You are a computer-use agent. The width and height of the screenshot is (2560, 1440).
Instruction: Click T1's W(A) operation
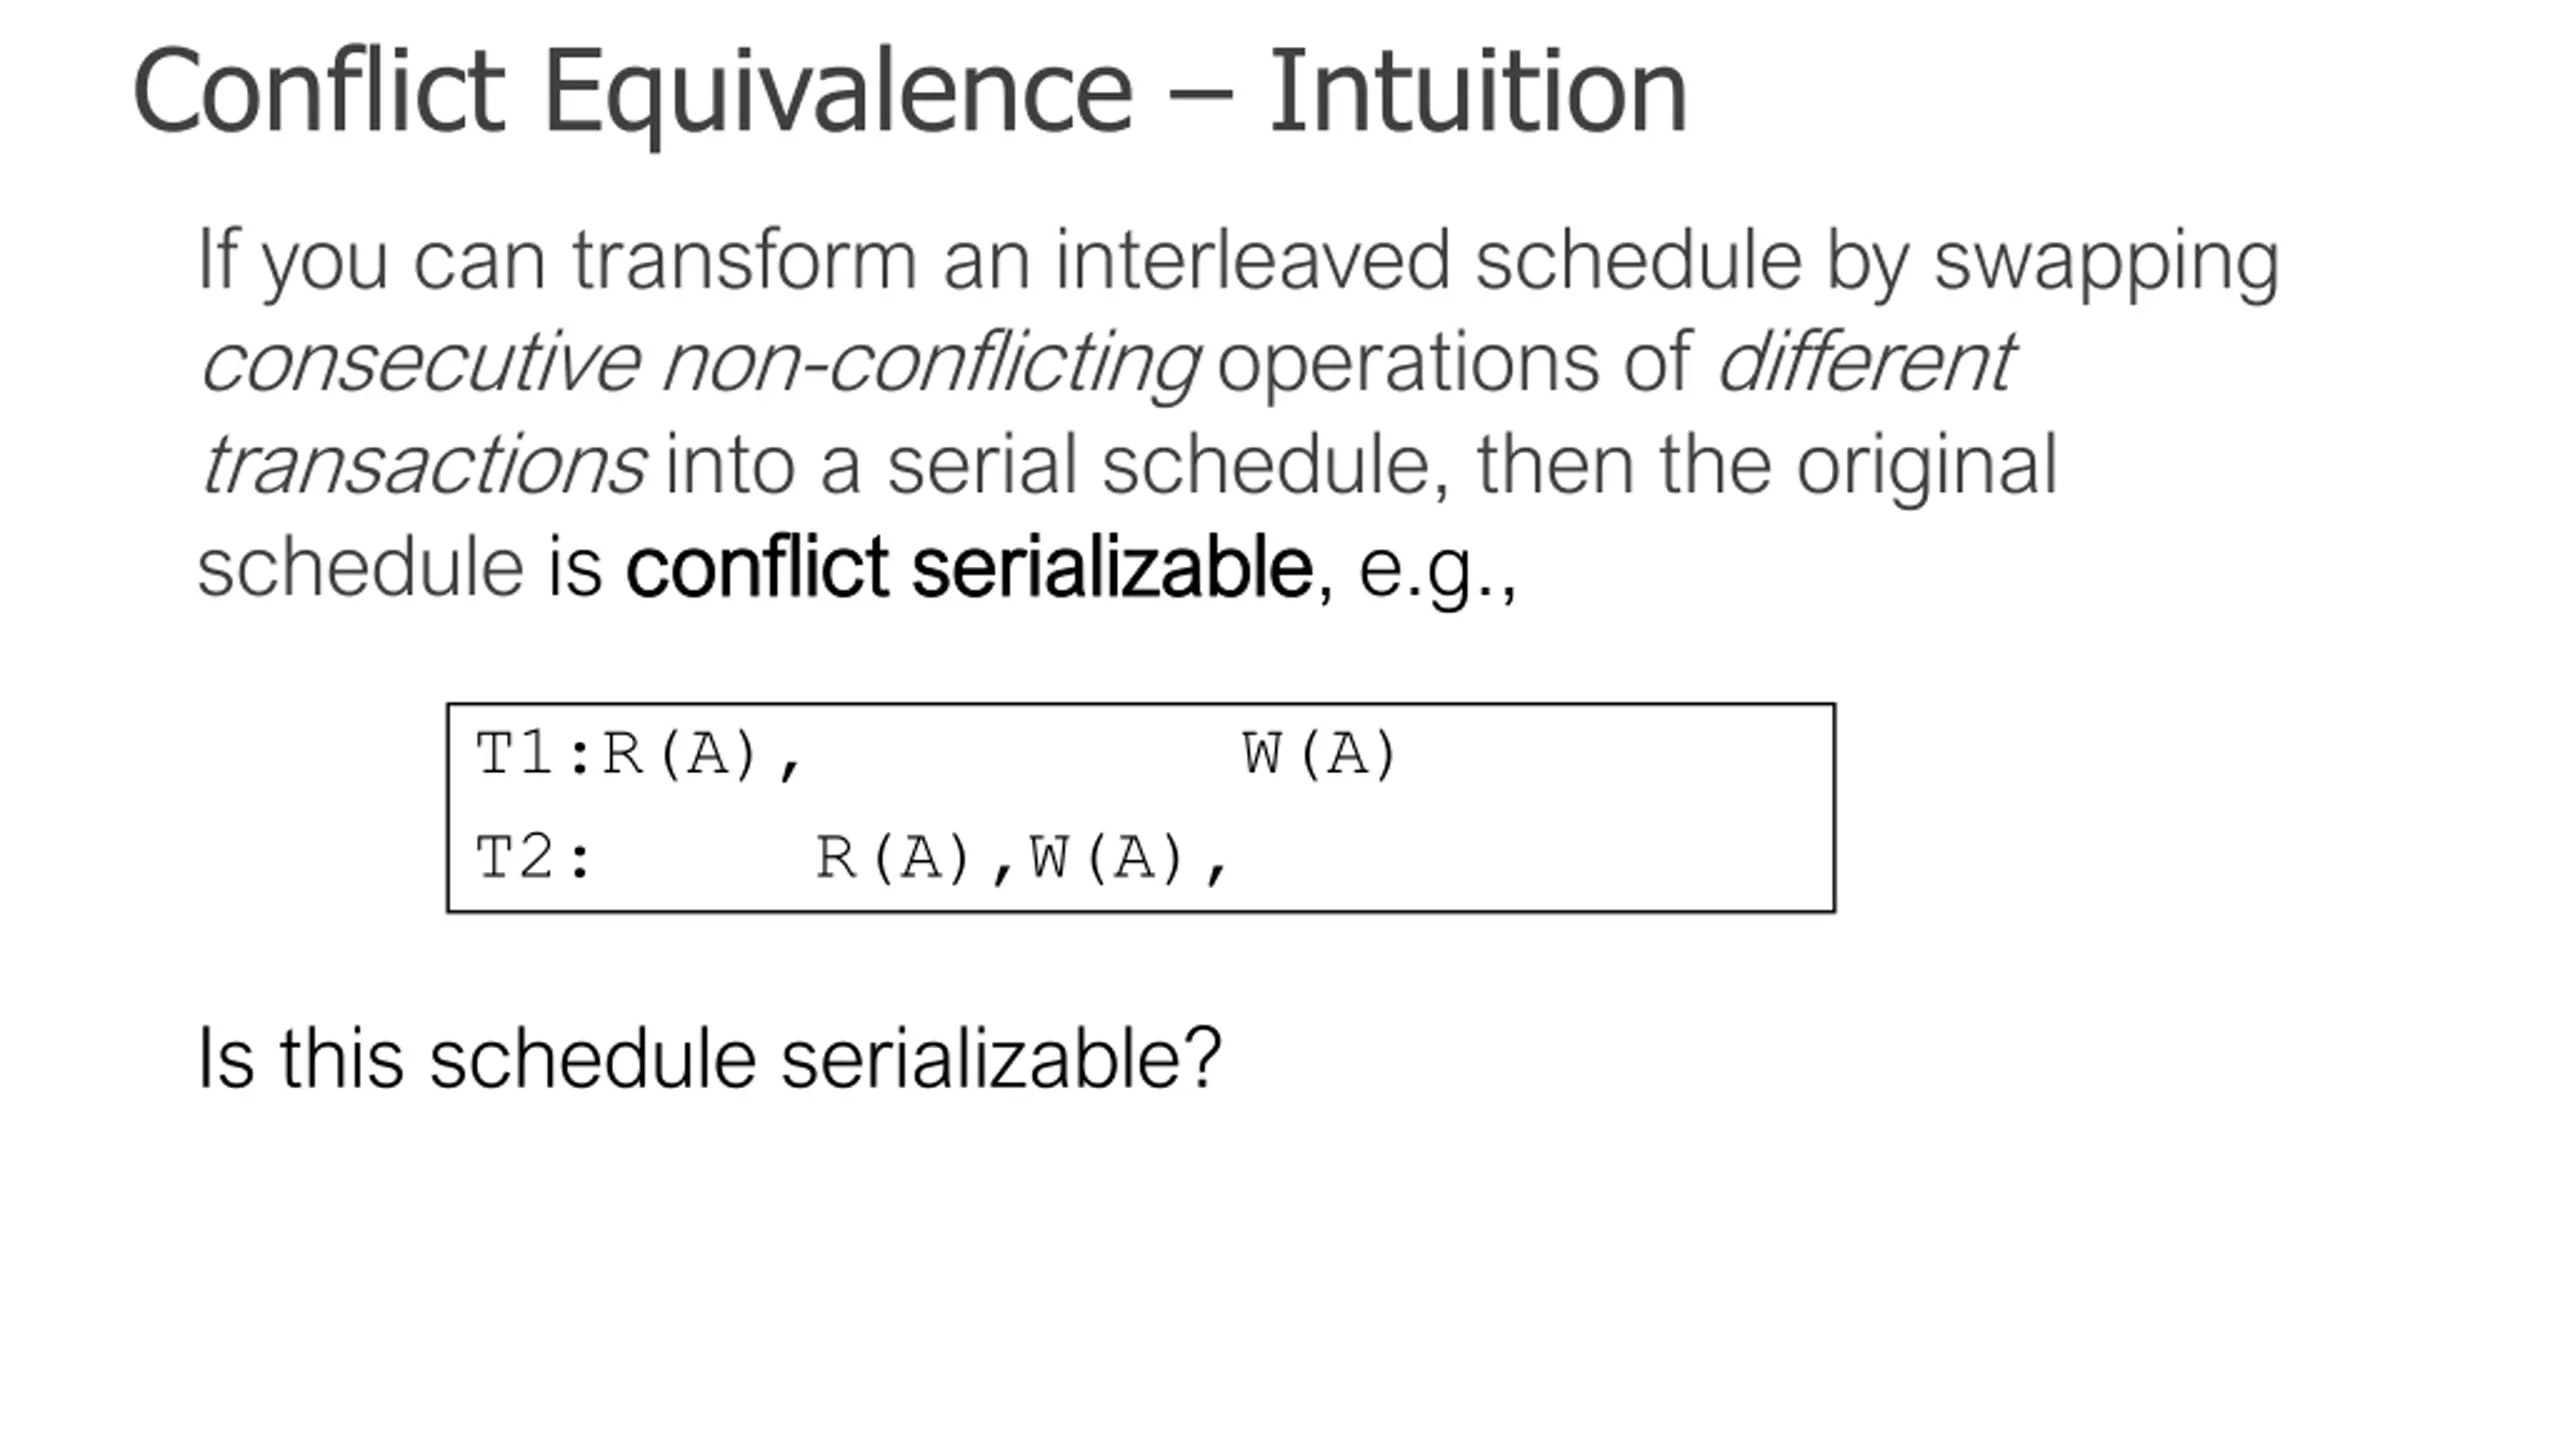[x=1318, y=754]
